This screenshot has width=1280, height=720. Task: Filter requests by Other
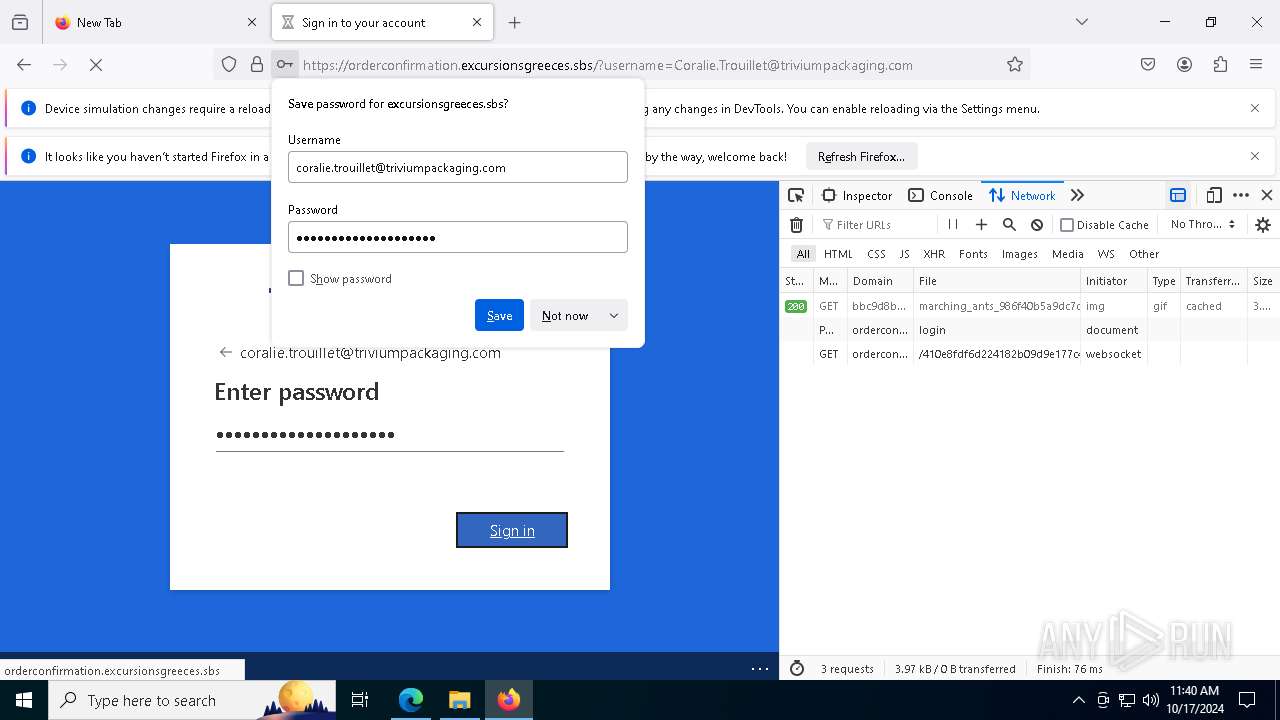point(1144,254)
